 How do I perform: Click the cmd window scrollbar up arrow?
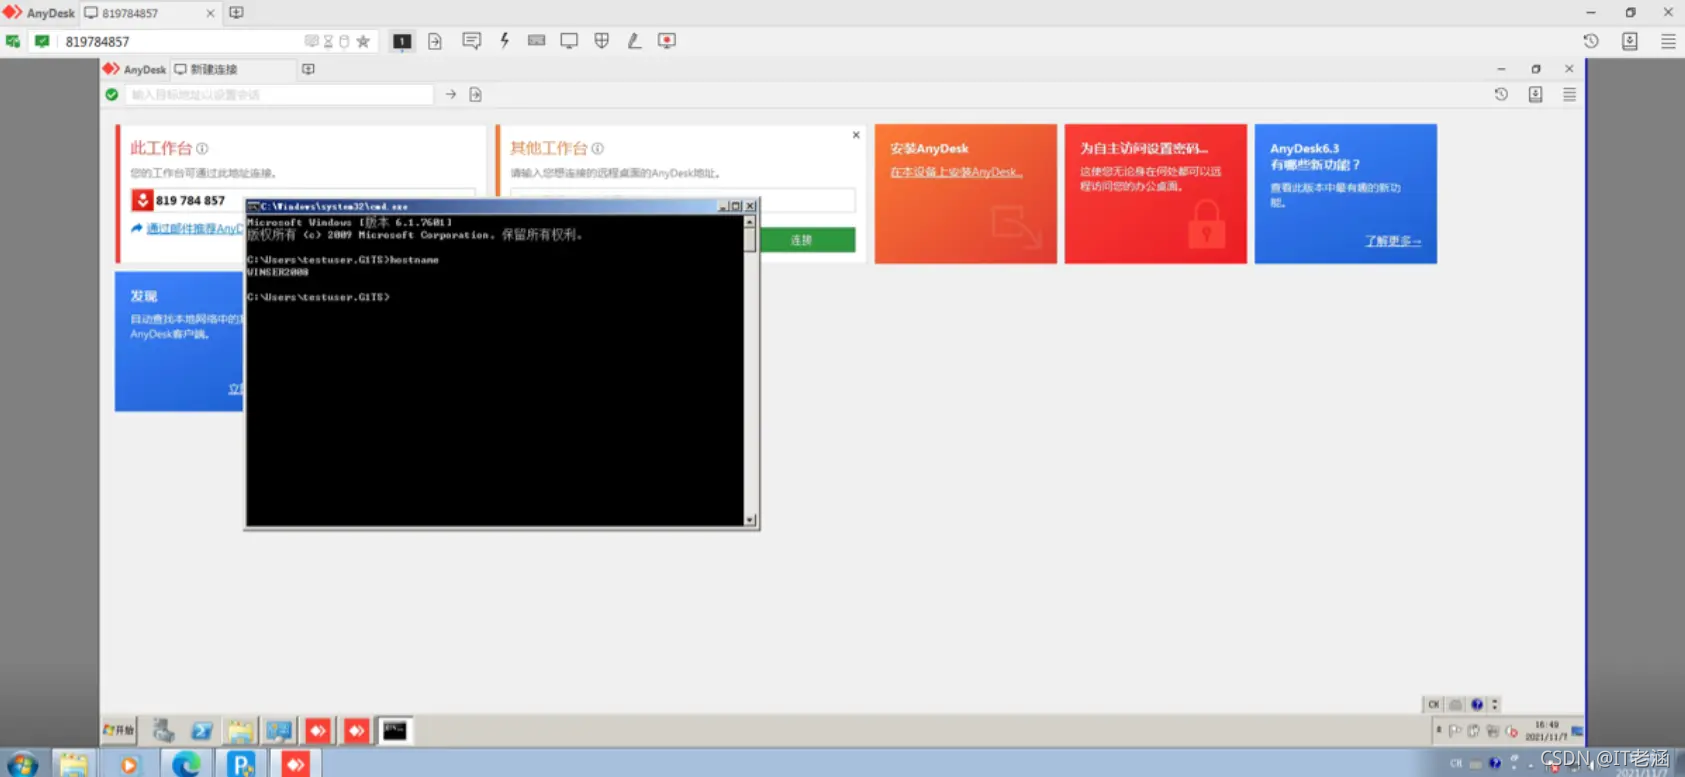click(750, 221)
